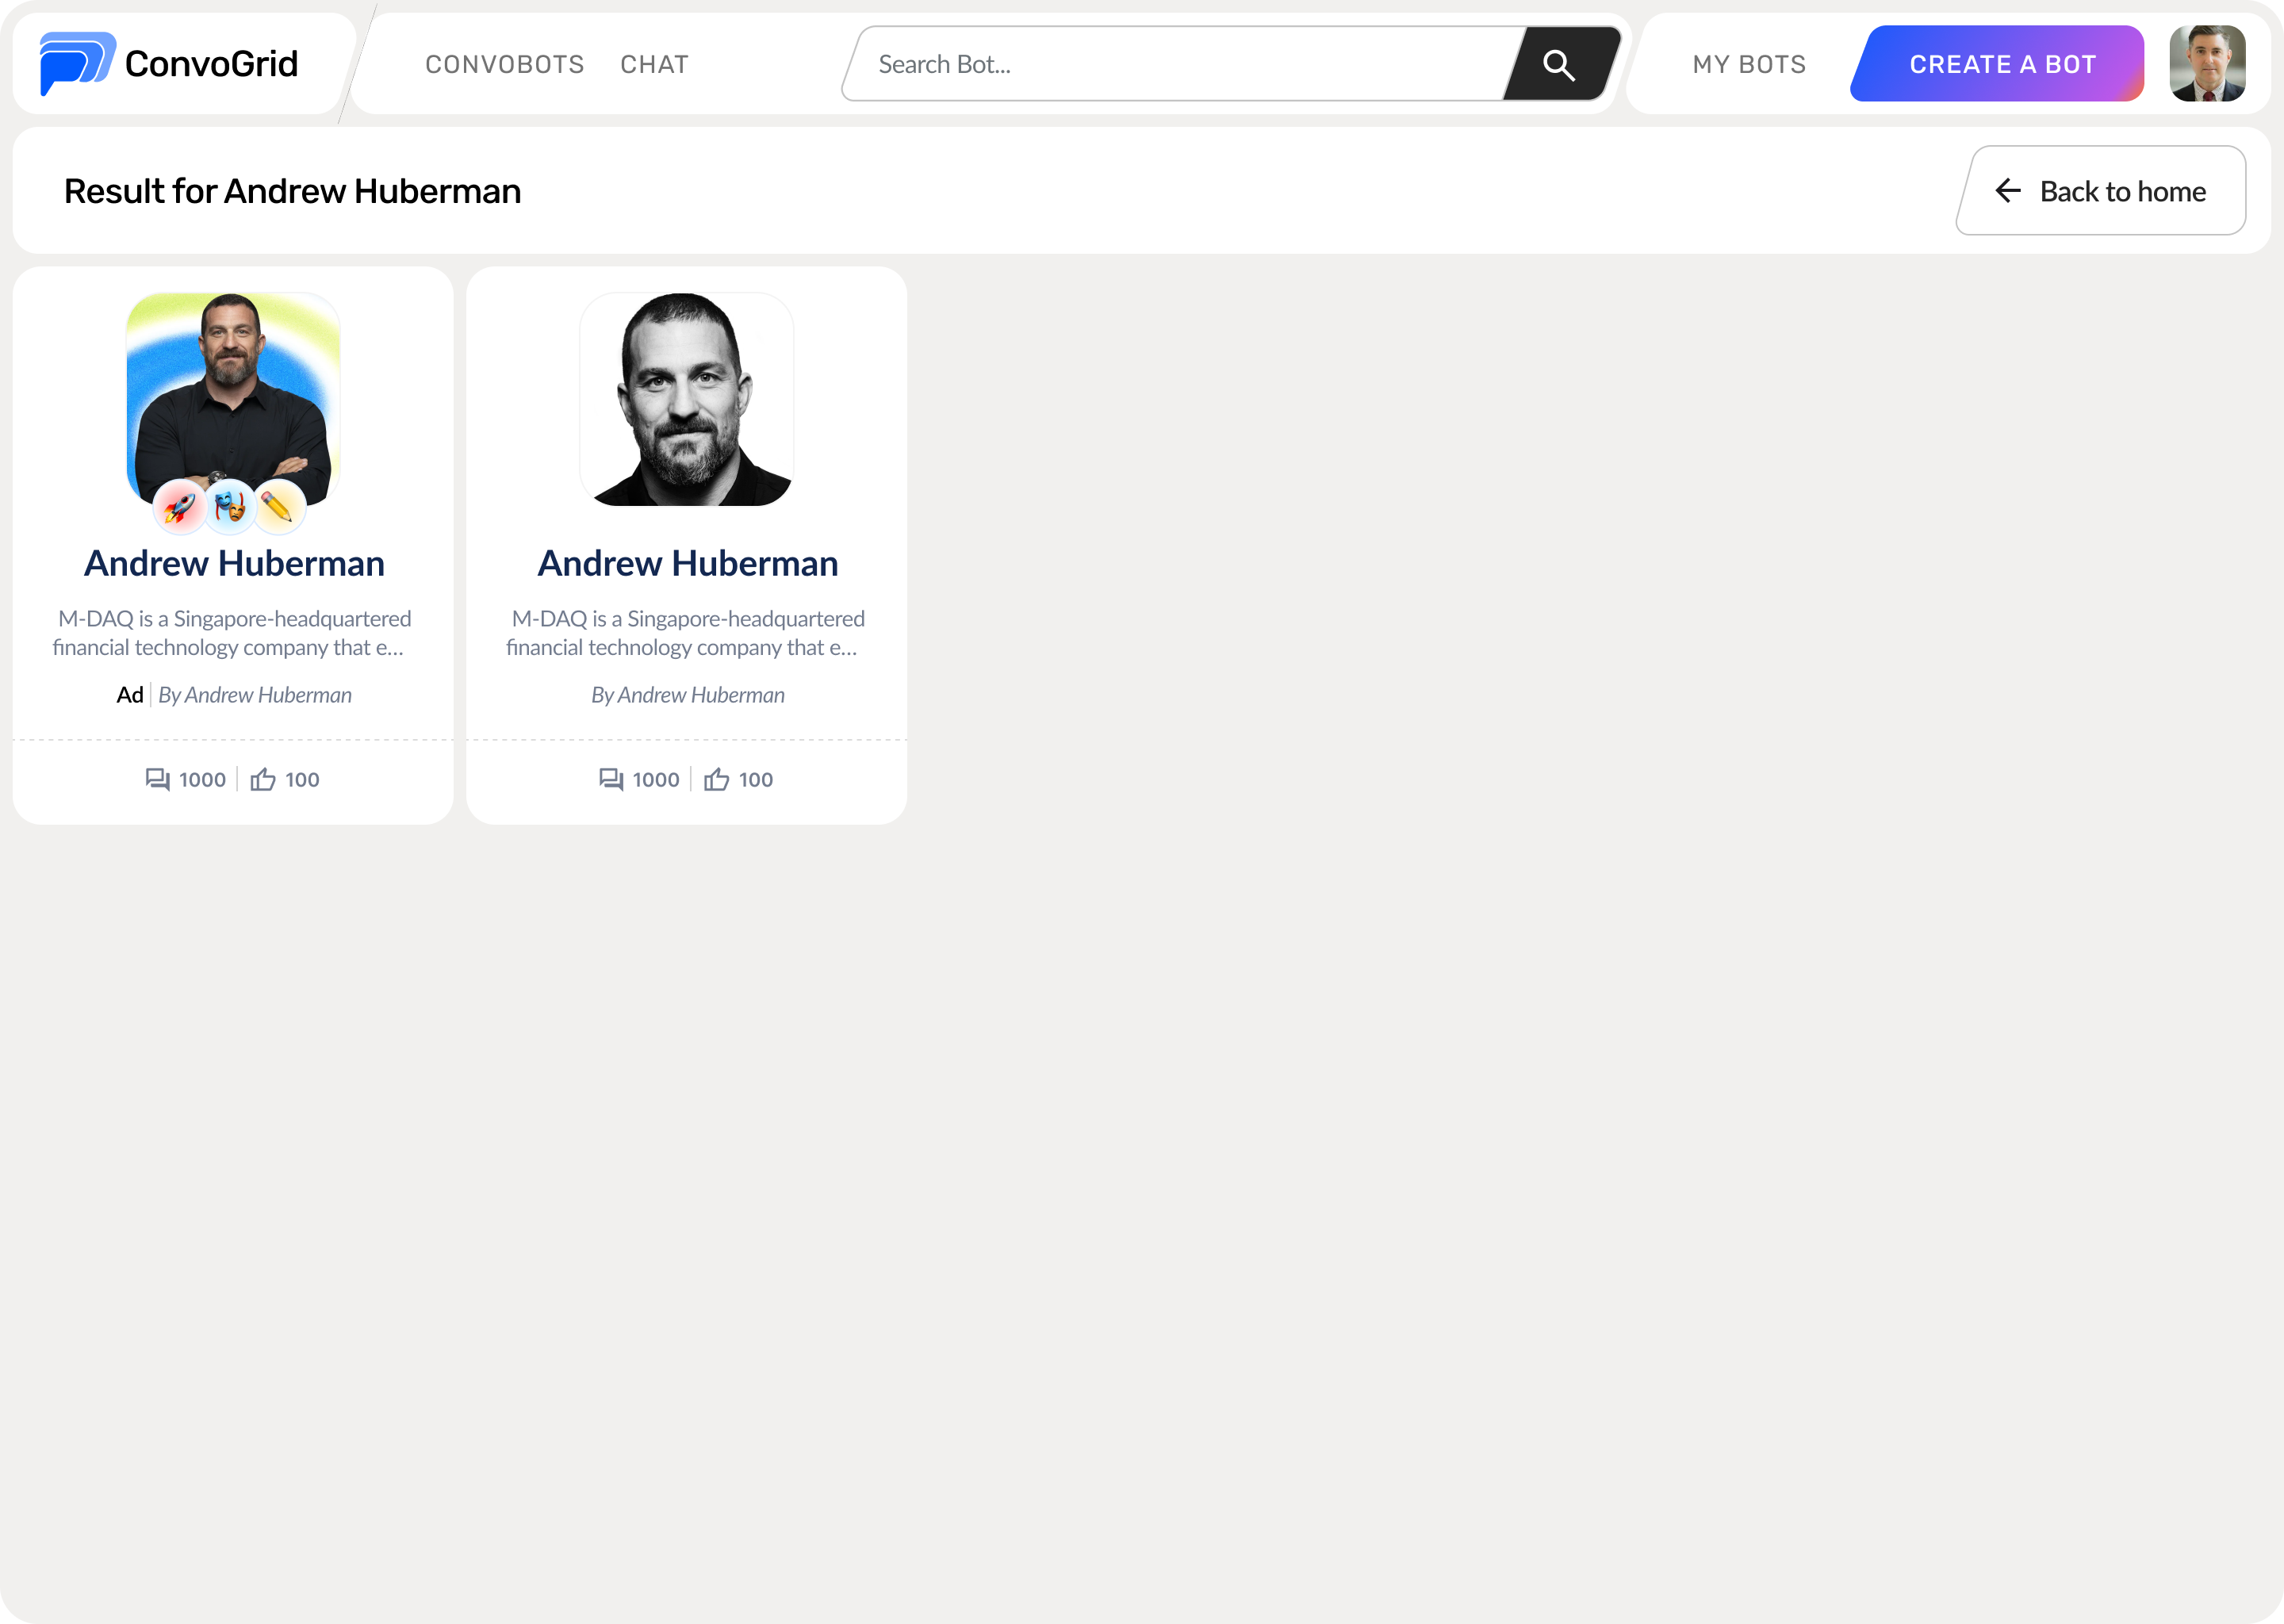Image resolution: width=2284 pixels, height=1624 pixels.
Task: Click the second card's Andrew Huberman title
Action: 687,563
